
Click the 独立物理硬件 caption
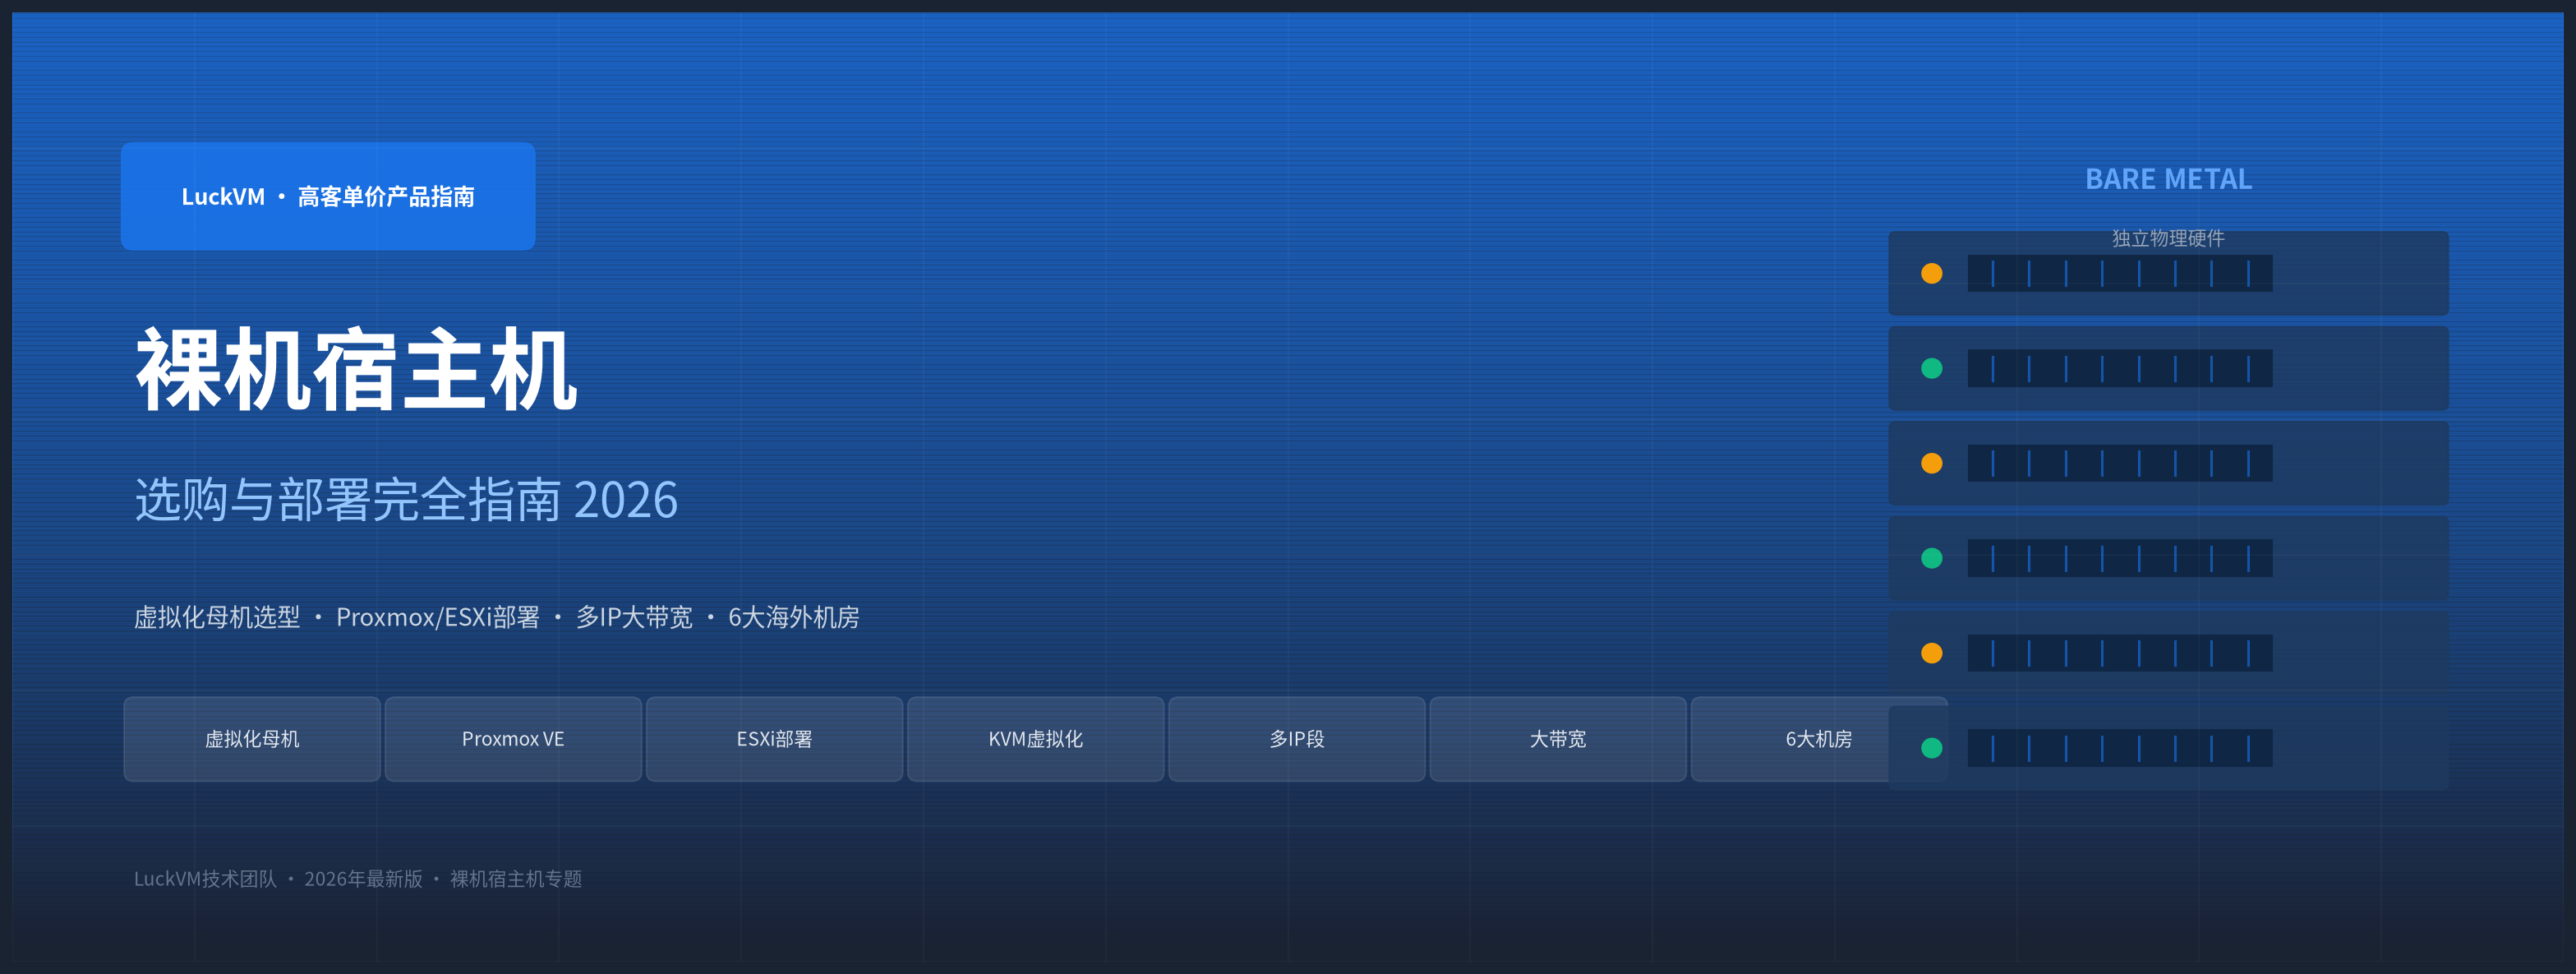coord(2168,238)
